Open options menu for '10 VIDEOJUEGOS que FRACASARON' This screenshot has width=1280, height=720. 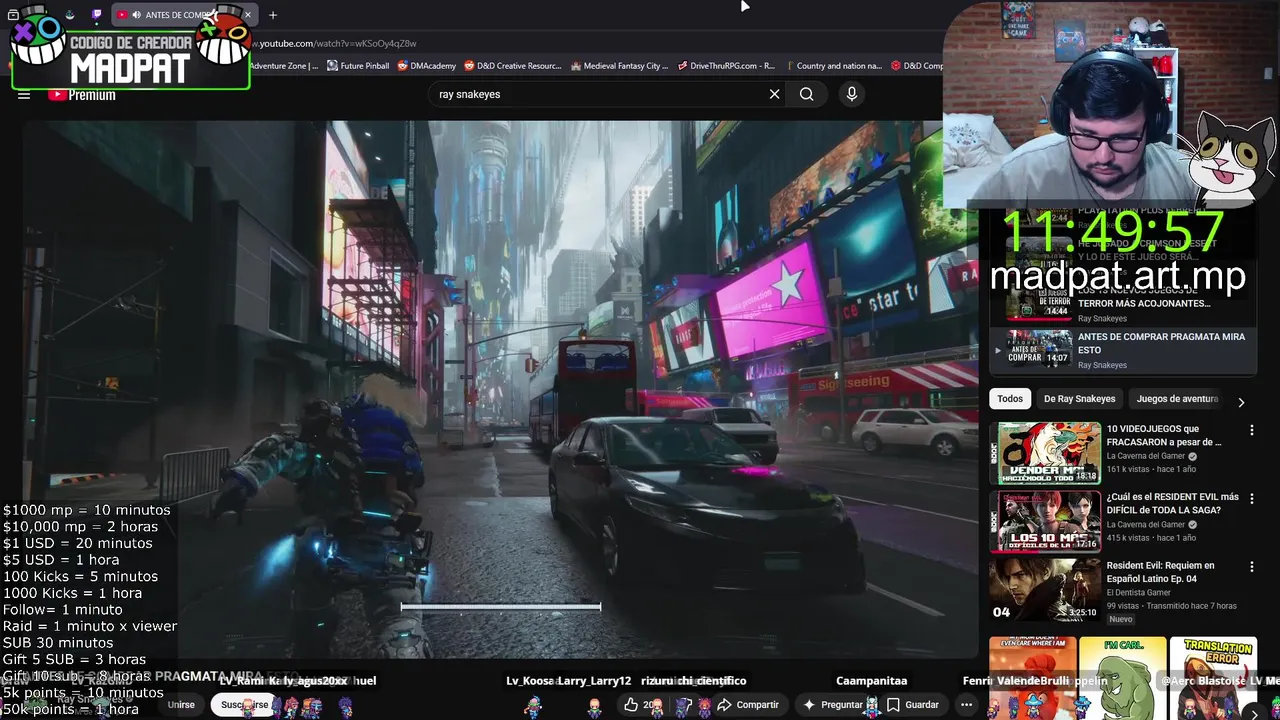click(1251, 430)
